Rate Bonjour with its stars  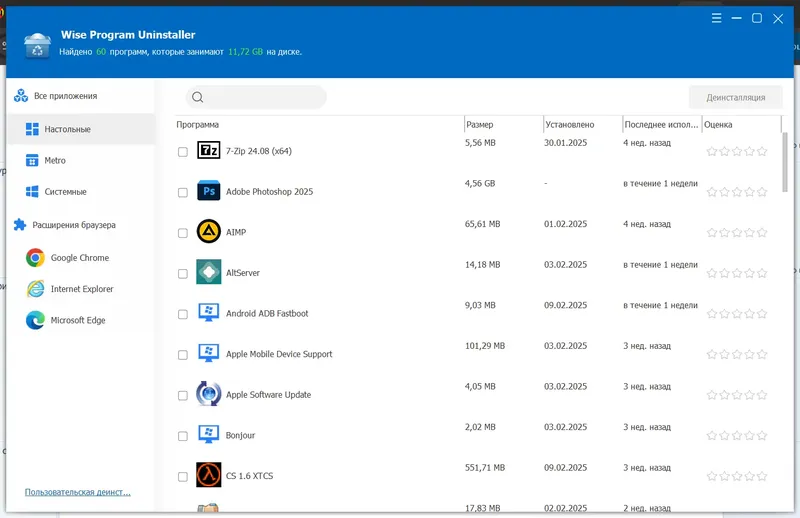pyautogui.click(x=737, y=435)
